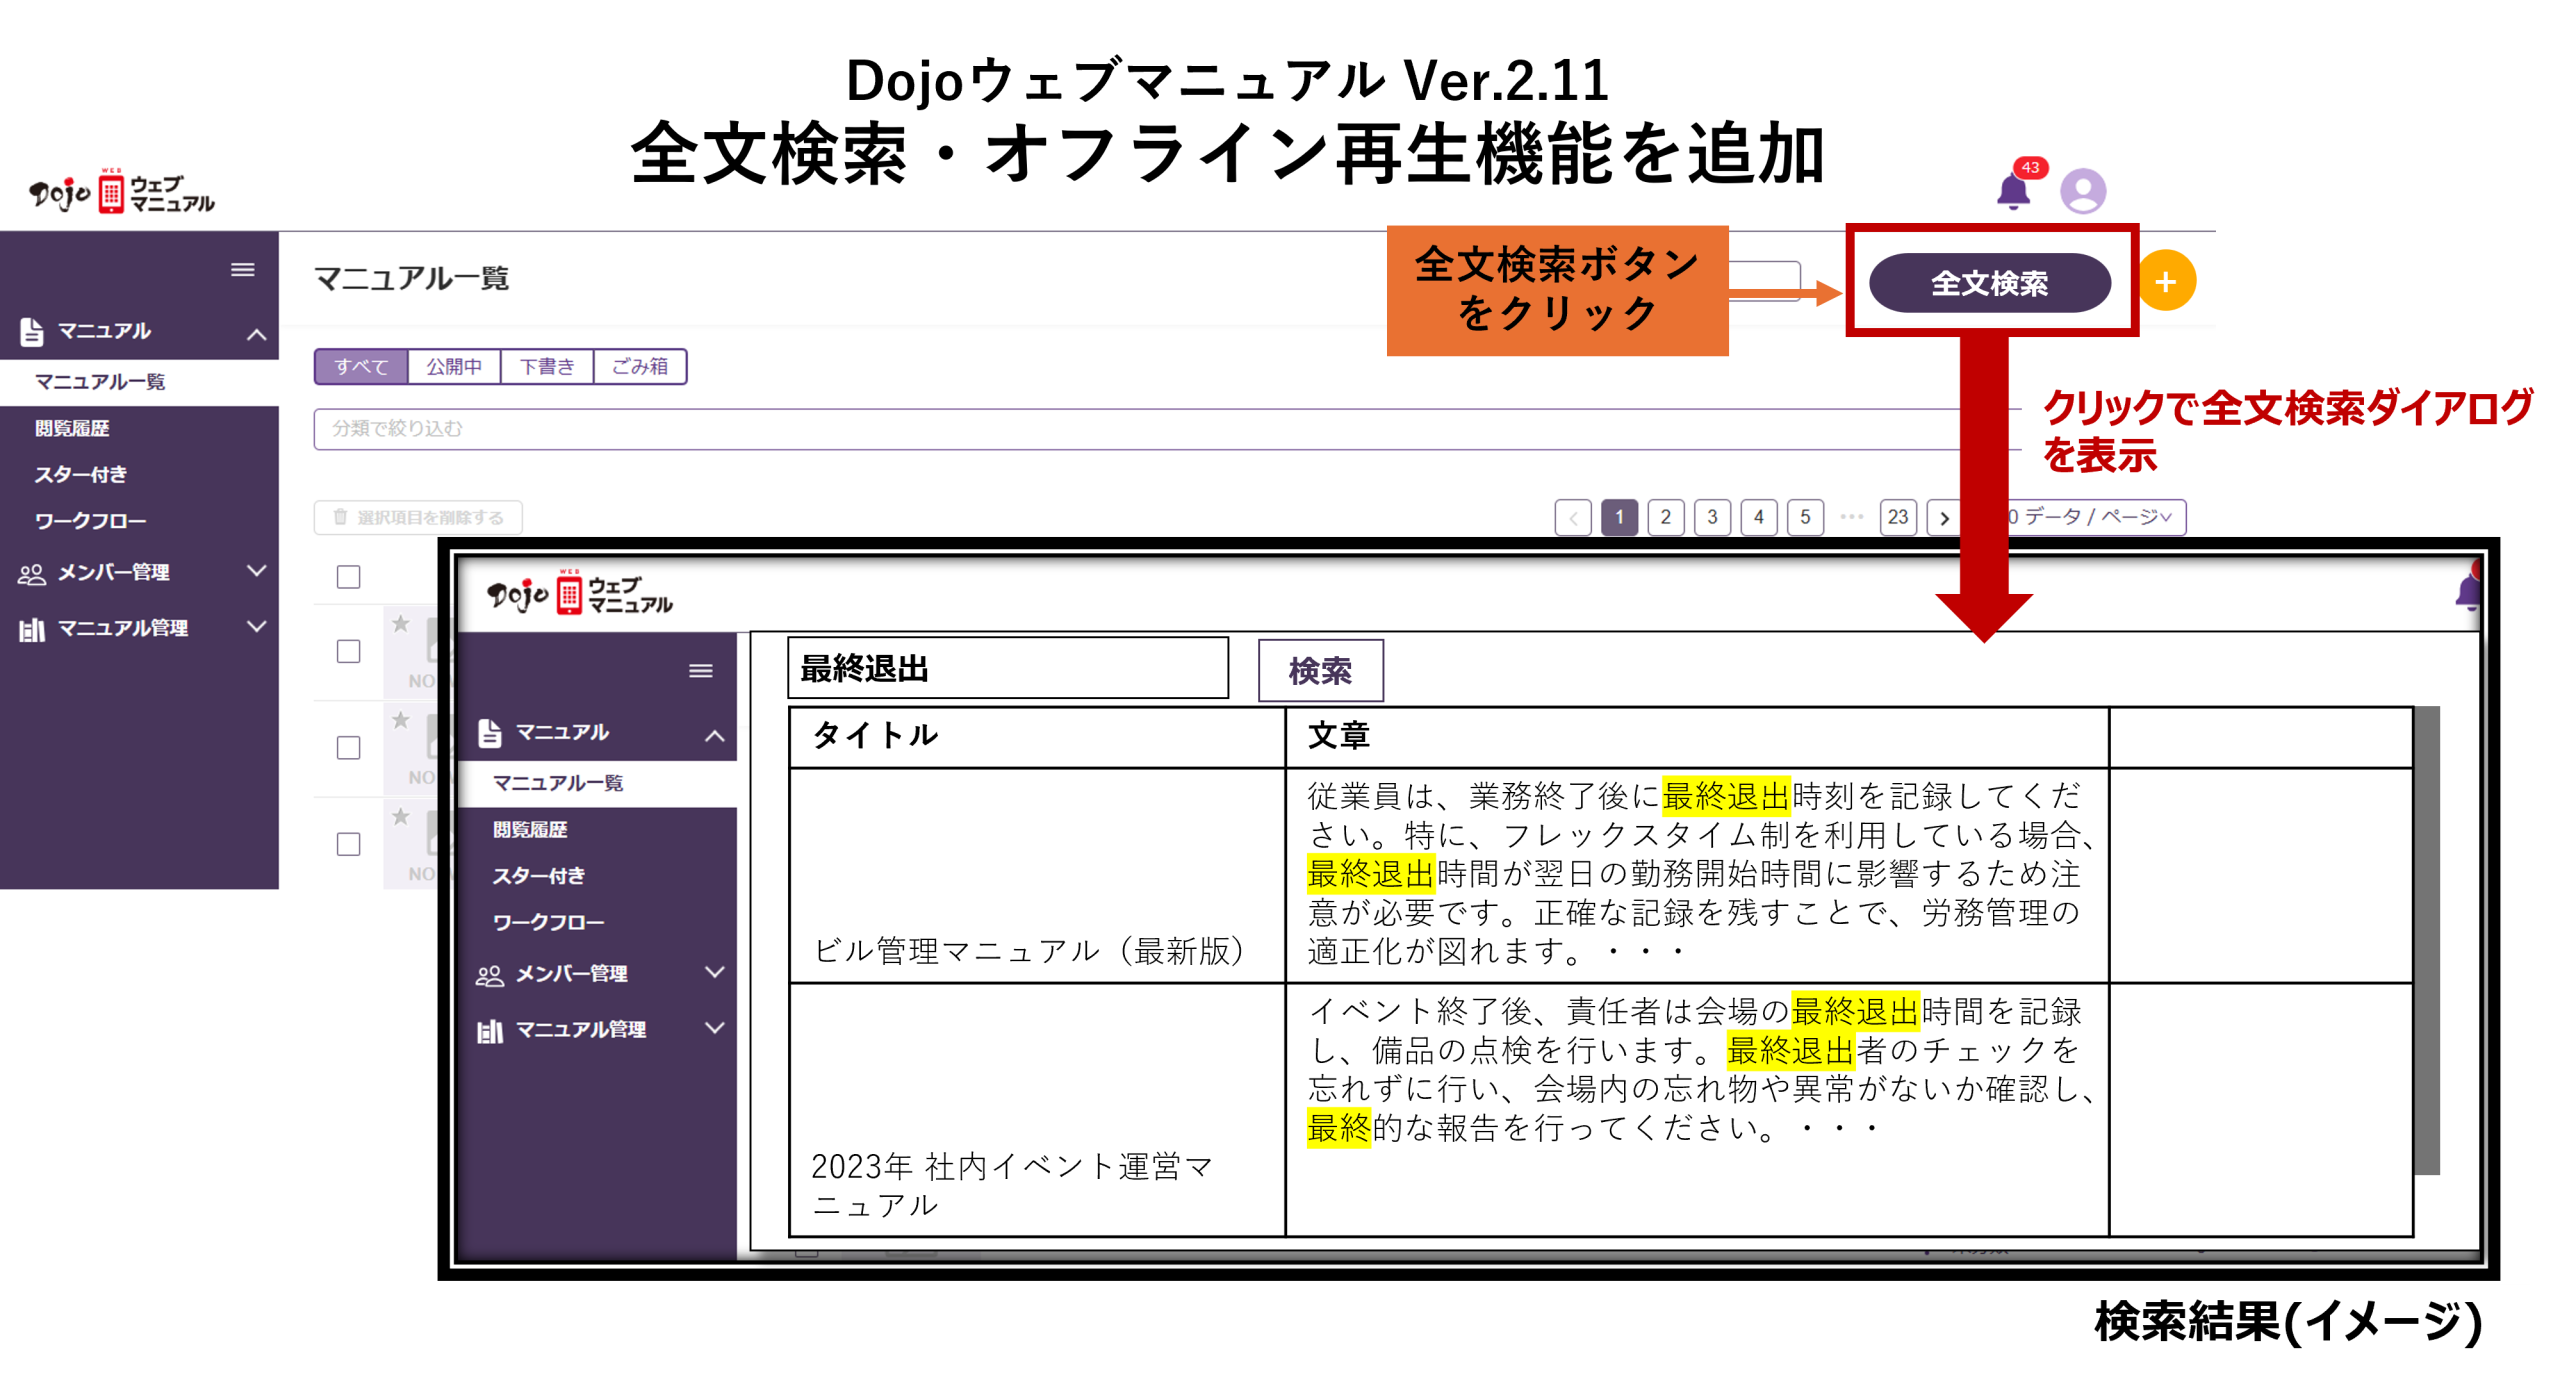
Task: Select the すべて filter tab
Action: (x=361, y=366)
